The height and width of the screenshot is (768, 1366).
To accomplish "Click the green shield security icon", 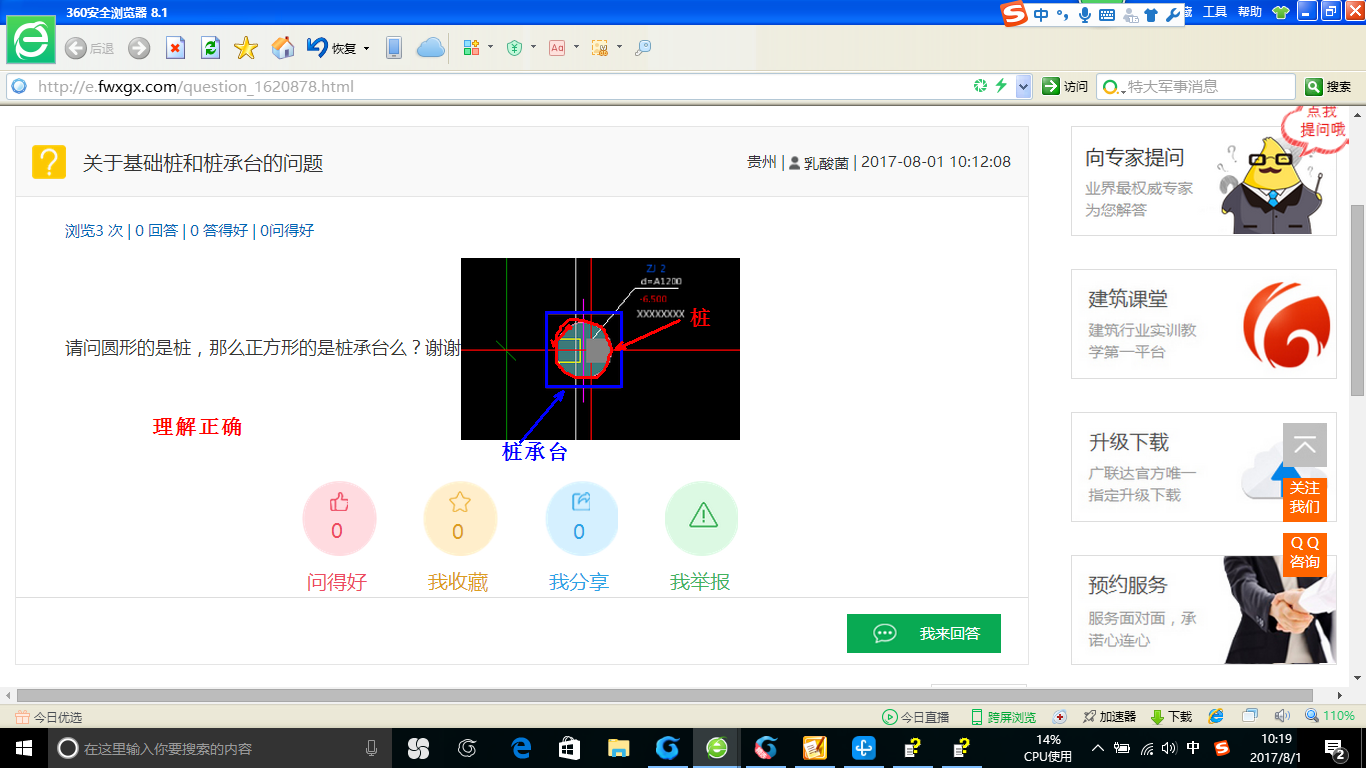I will pyautogui.click(x=514, y=47).
